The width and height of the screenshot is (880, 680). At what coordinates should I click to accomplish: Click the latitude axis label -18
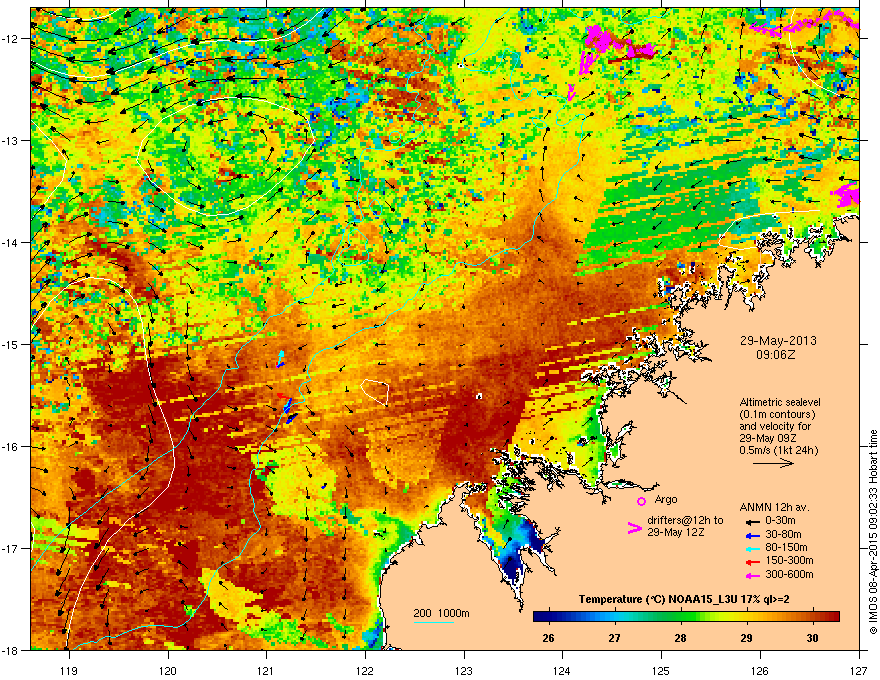pos(10,650)
